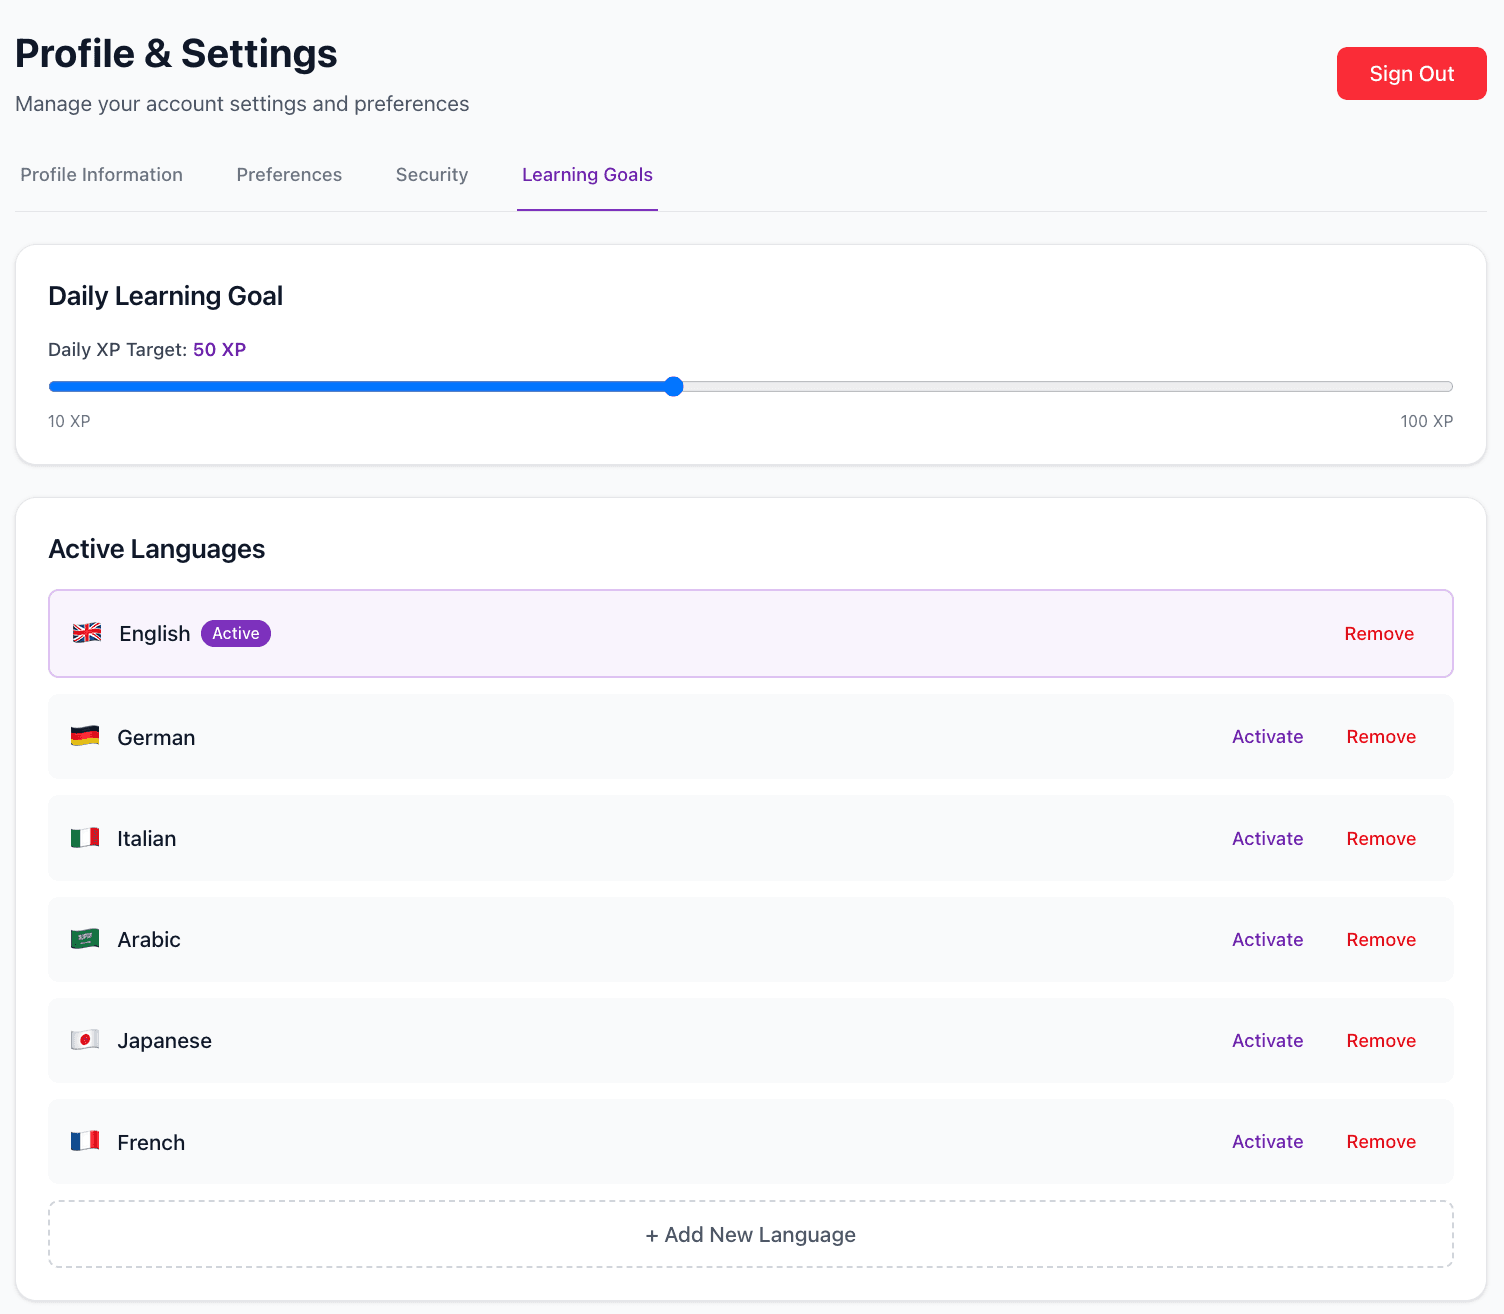The height and width of the screenshot is (1314, 1504).
Task: Activate the German language
Action: [1267, 736]
